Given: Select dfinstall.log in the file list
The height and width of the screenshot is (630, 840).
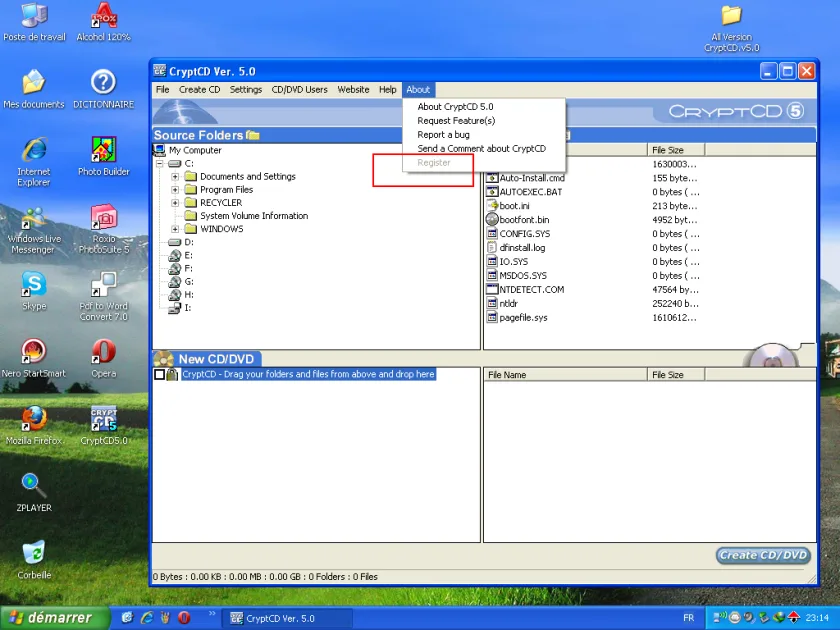Looking at the screenshot, I should 522,248.
